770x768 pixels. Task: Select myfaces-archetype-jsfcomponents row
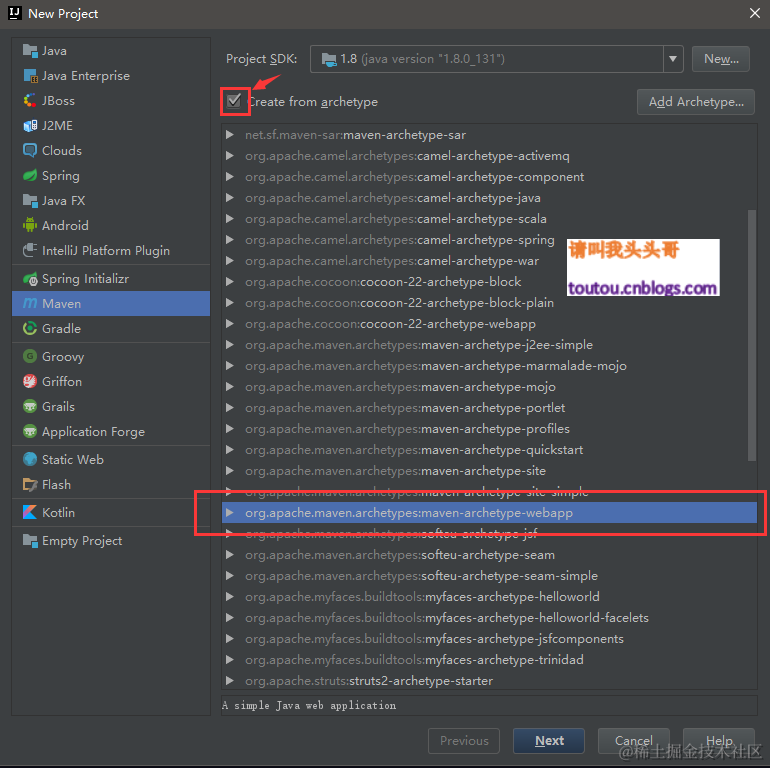point(489,639)
